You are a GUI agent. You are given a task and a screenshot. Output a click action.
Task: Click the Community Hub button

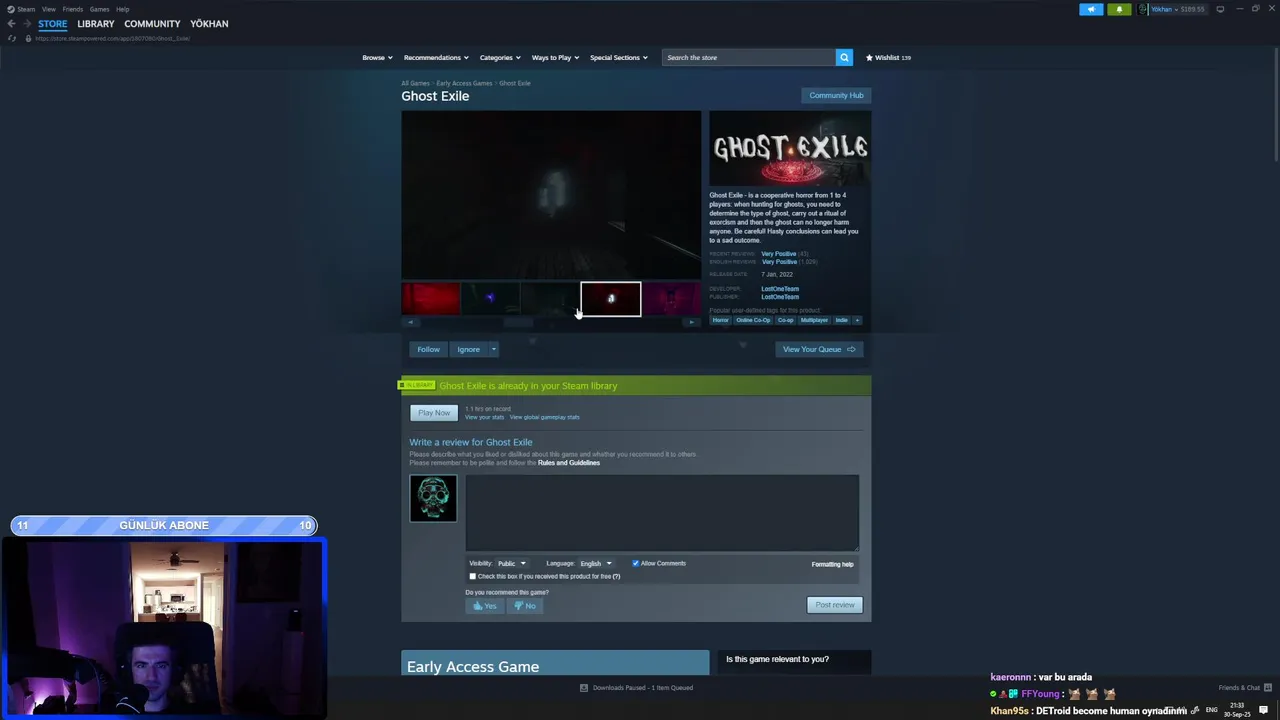pyautogui.click(x=836, y=95)
